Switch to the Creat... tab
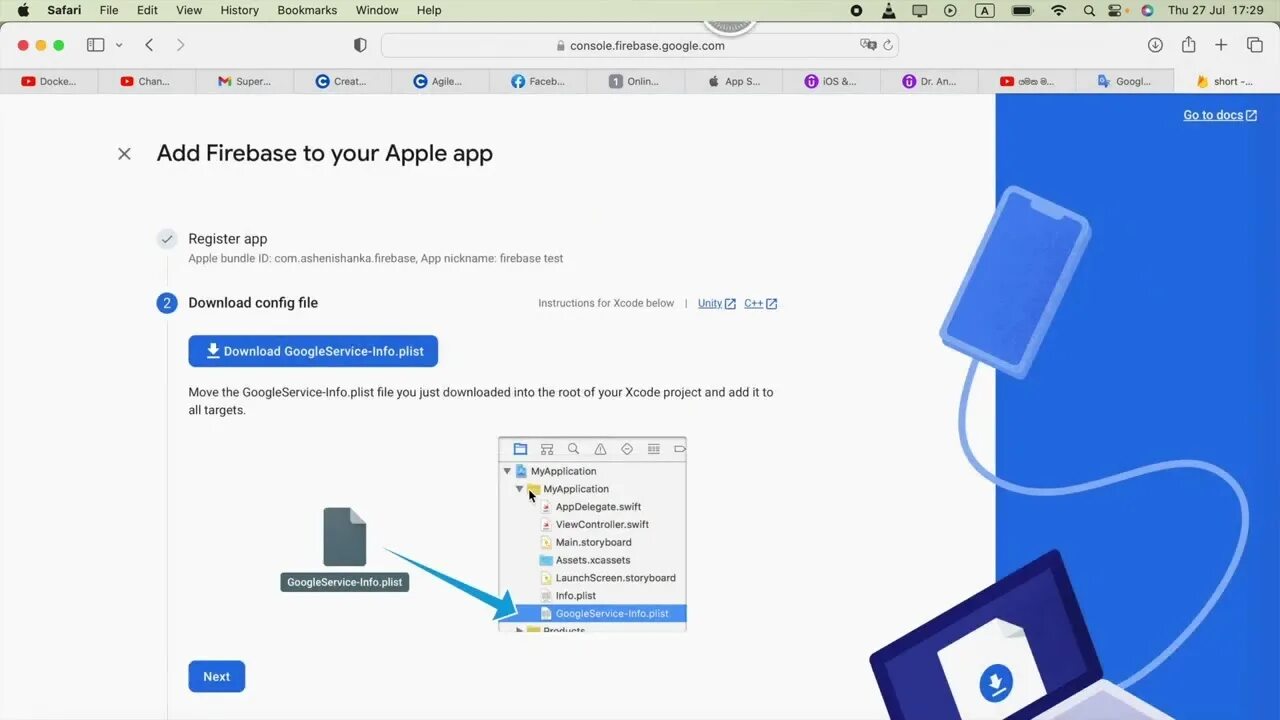The height and width of the screenshot is (720, 1280). (342, 82)
